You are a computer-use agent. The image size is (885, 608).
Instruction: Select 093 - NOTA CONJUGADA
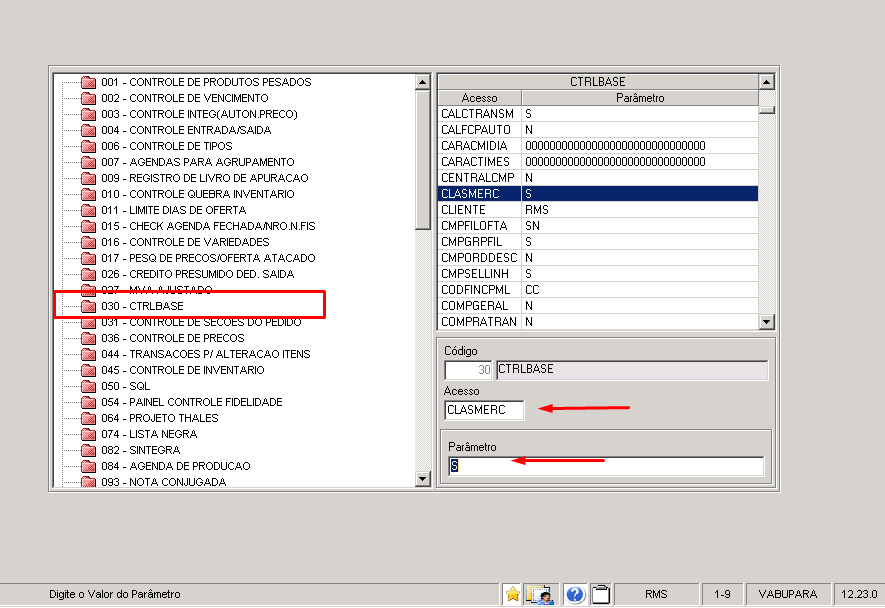[164, 482]
